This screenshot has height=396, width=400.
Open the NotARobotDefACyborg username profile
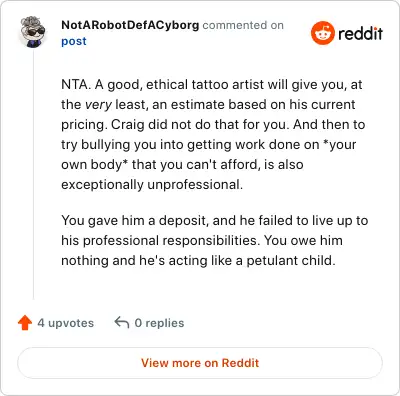130,25
